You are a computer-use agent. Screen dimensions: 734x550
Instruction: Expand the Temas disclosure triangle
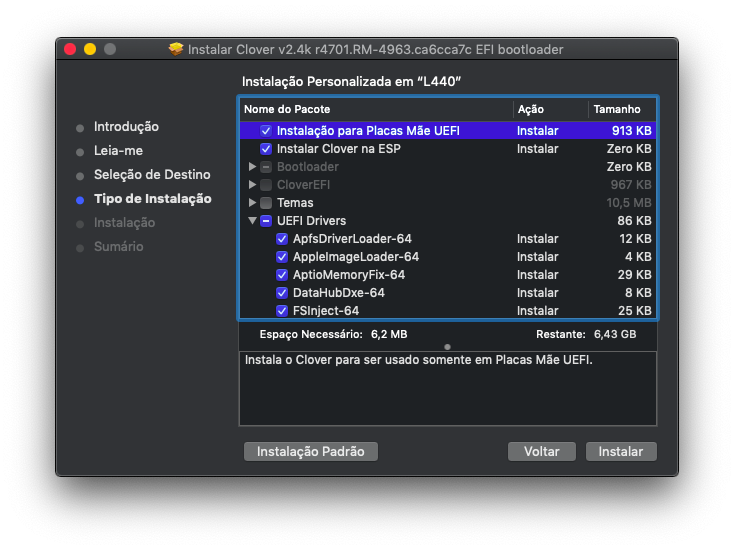252,203
